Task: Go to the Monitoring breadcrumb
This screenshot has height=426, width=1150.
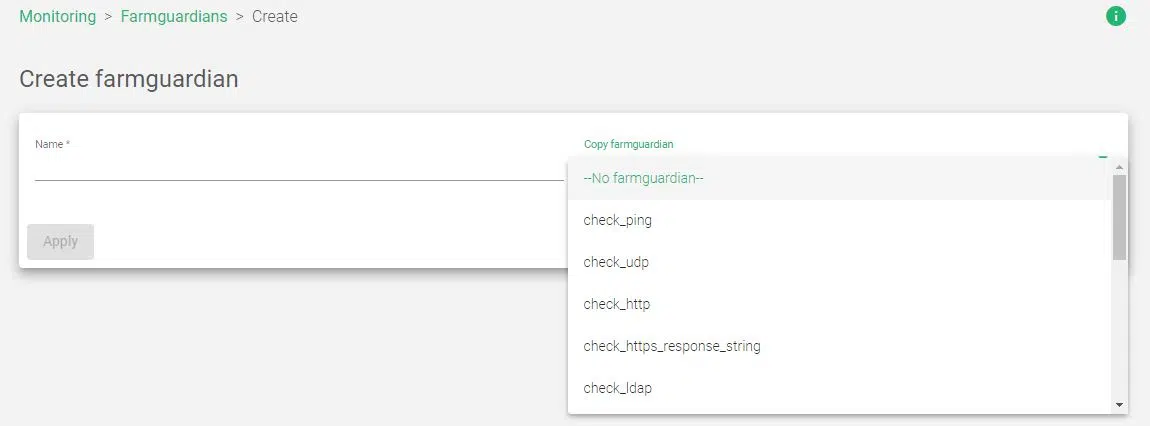Action: coord(58,16)
